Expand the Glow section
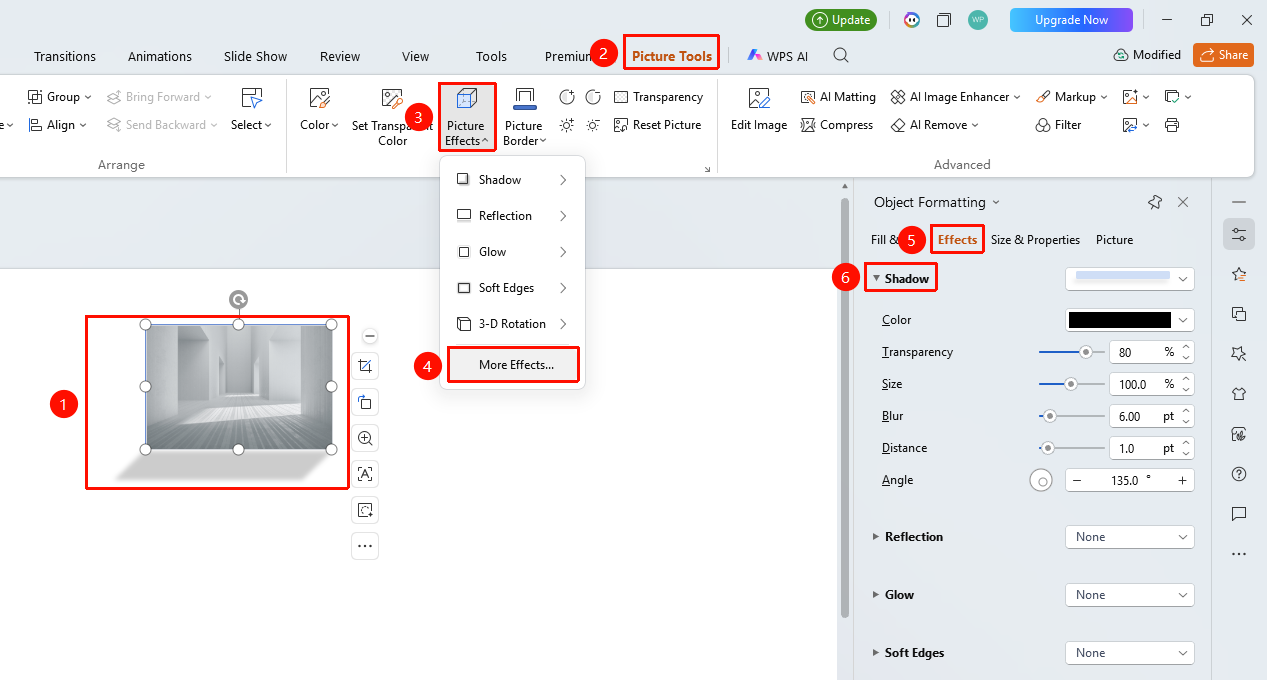1267x680 pixels. pyautogui.click(x=877, y=595)
